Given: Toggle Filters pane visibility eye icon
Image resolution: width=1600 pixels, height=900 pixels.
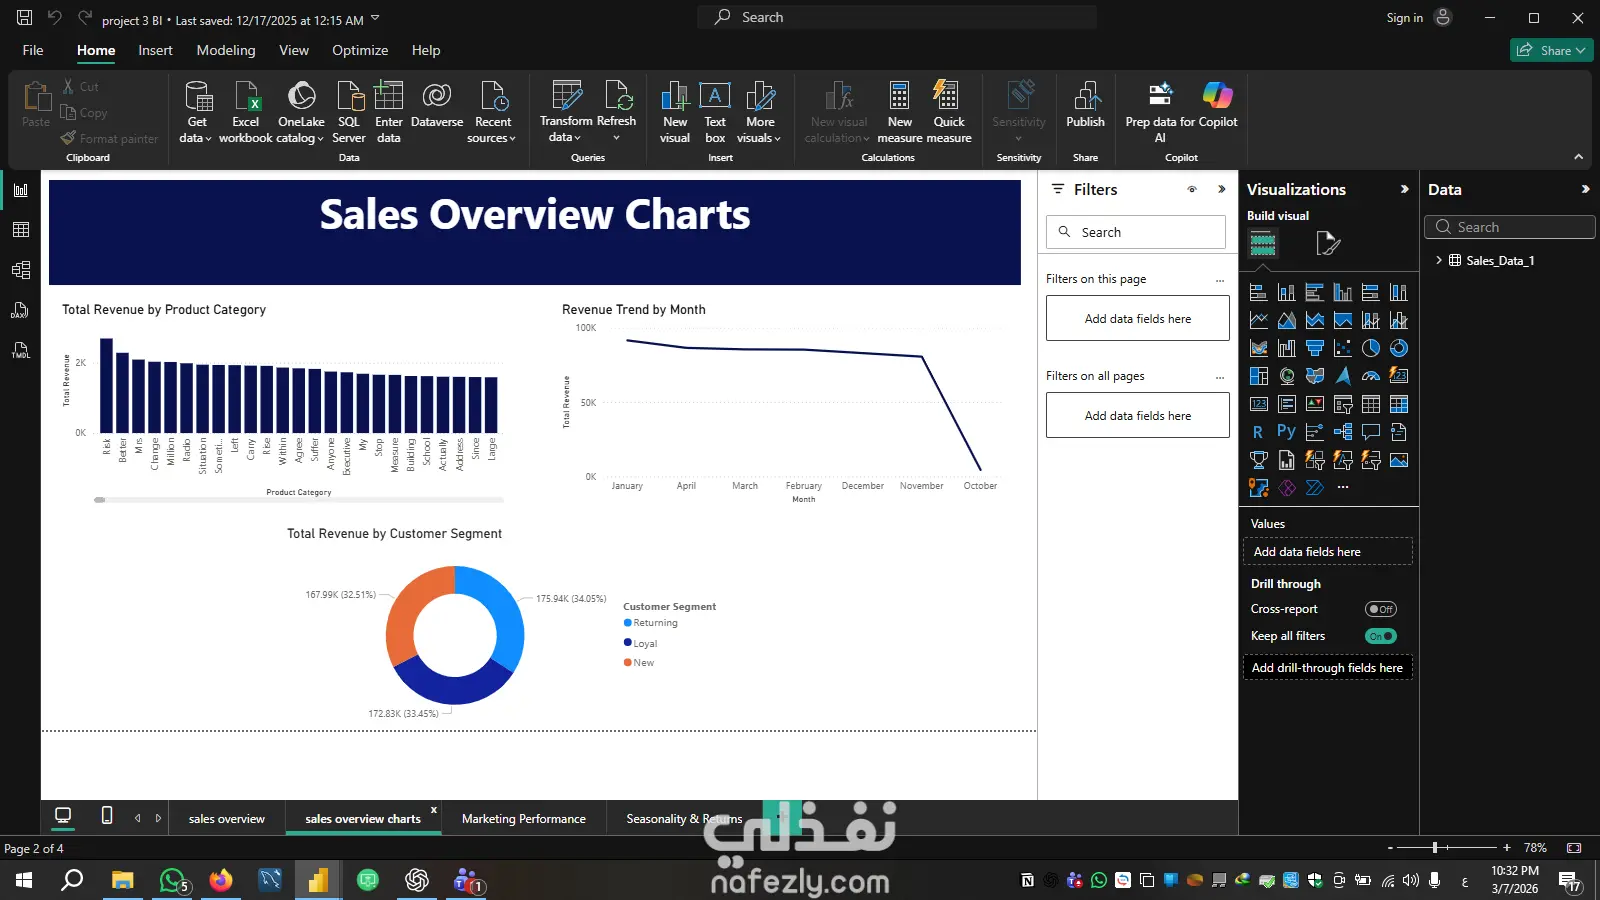Looking at the screenshot, I should coord(1192,189).
